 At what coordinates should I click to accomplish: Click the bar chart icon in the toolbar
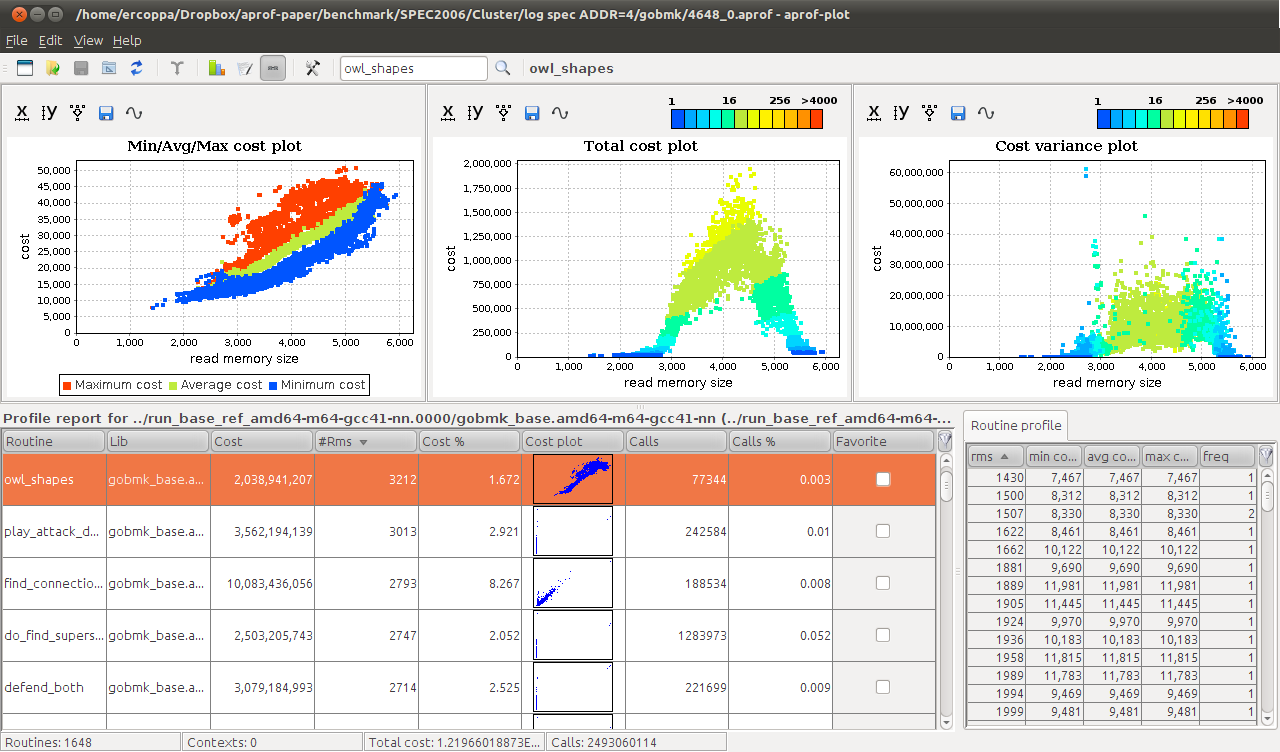(216, 67)
